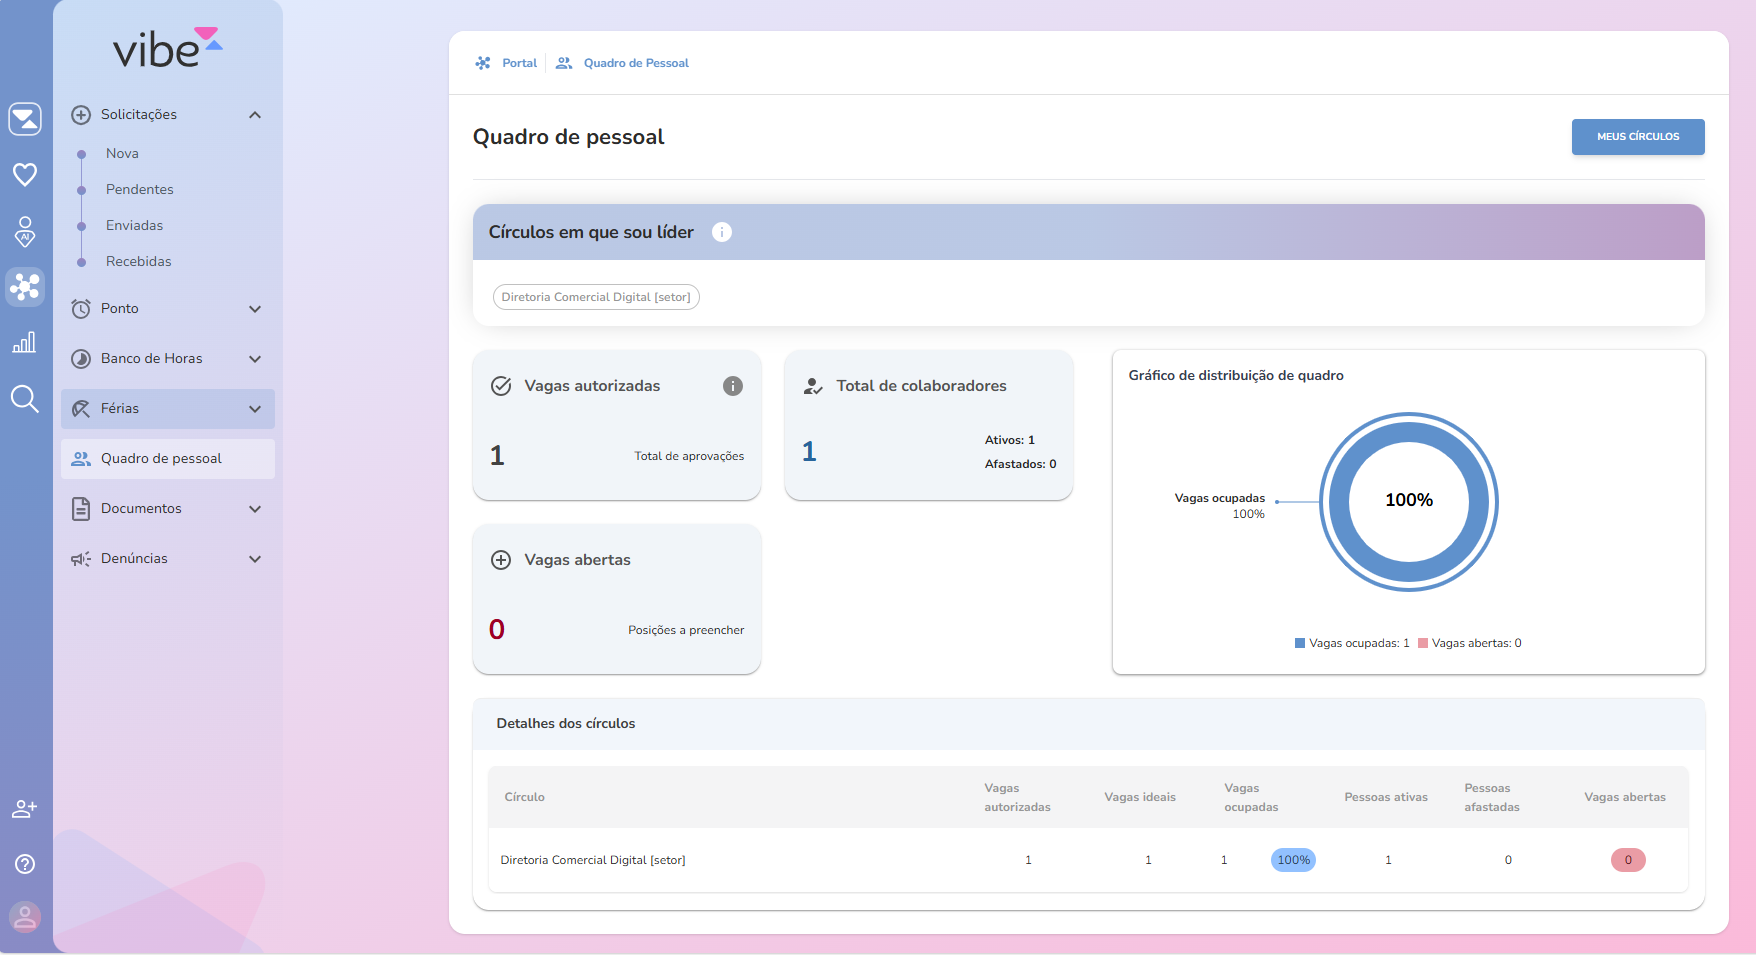Go to Portal breadcrumb link
1756x955 pixels.
pyautogui.click(x=519, y=63)
